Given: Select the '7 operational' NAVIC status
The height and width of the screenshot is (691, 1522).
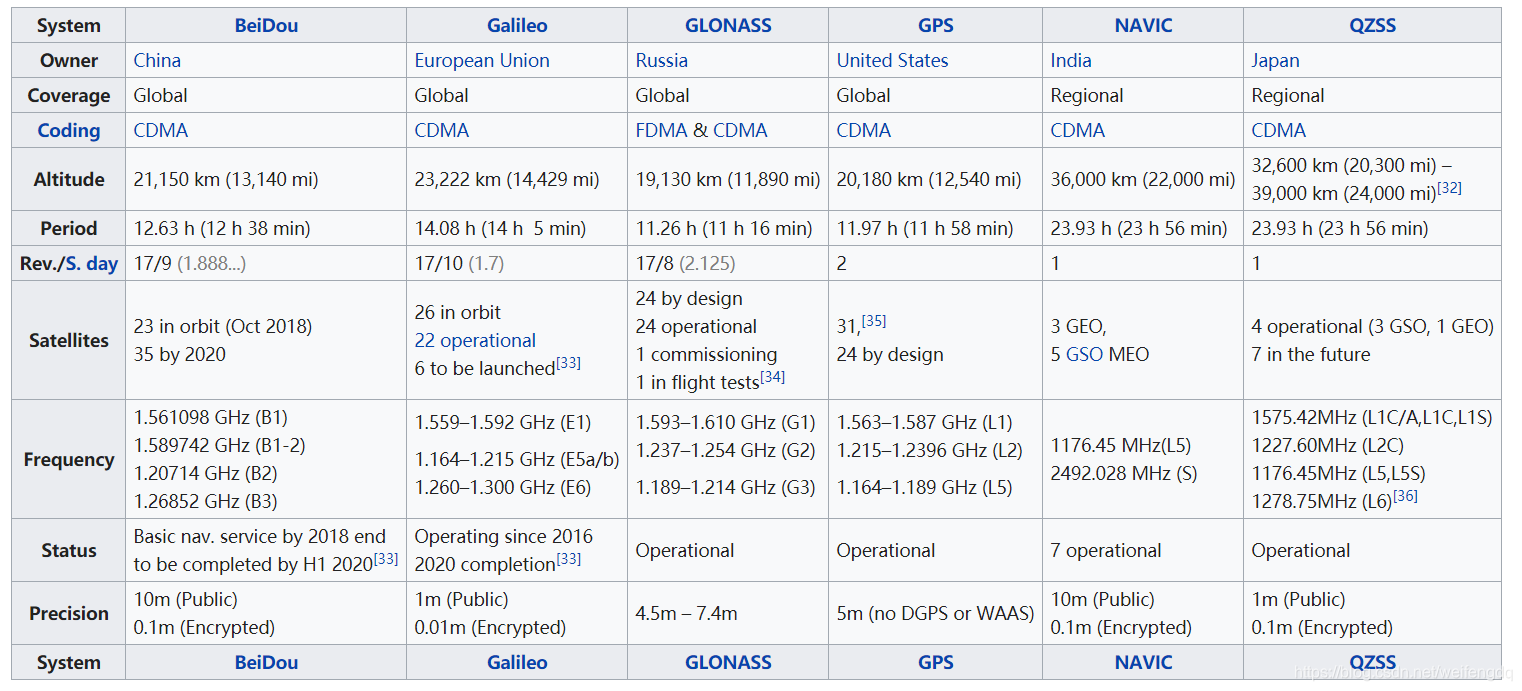Looking at the screenshot, I should click(1106, 550).
